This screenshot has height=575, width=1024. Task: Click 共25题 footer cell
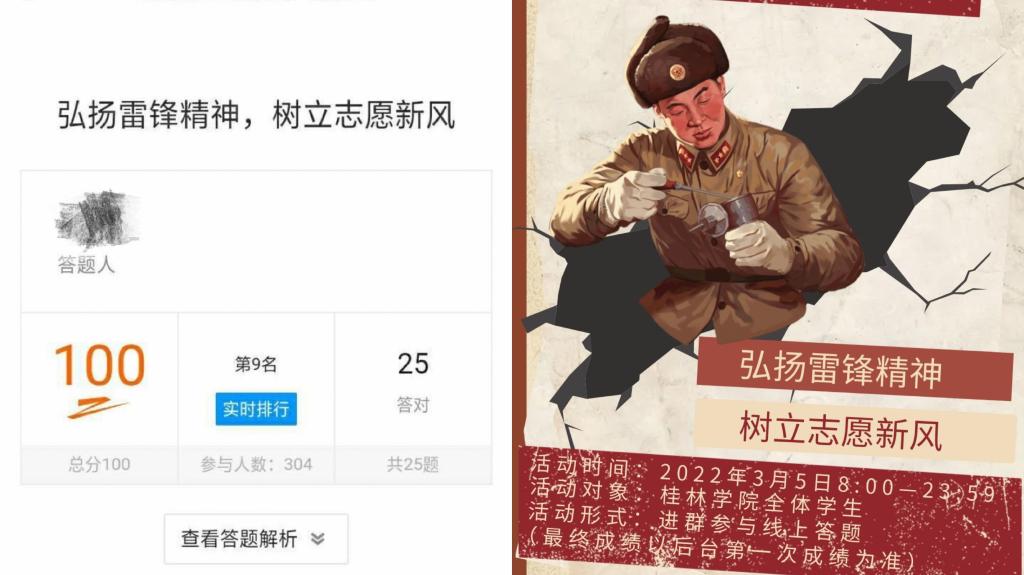click(x=413, y=465)
